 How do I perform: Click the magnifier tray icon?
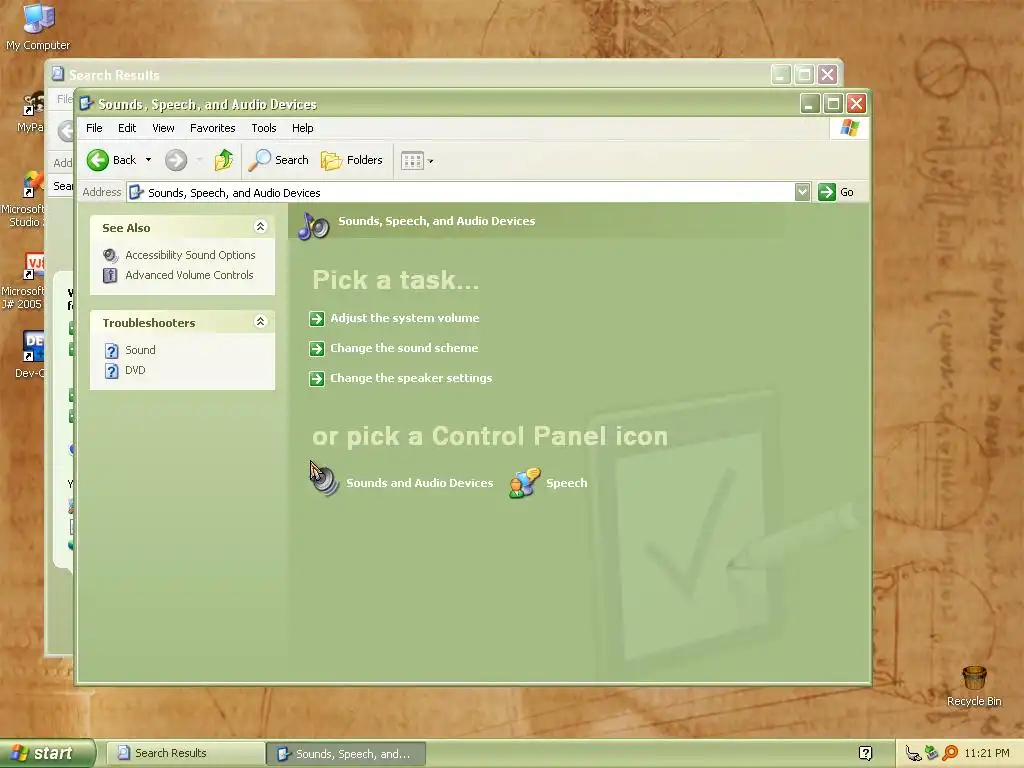click(950, 753)
